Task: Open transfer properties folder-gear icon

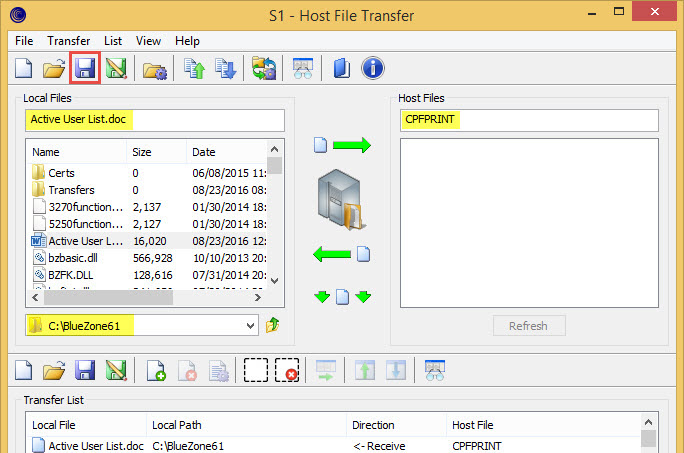Action: (x=154, y=69)
